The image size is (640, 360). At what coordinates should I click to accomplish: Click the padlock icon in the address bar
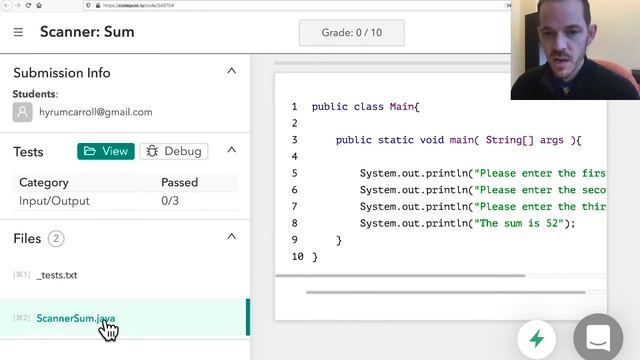98,5
